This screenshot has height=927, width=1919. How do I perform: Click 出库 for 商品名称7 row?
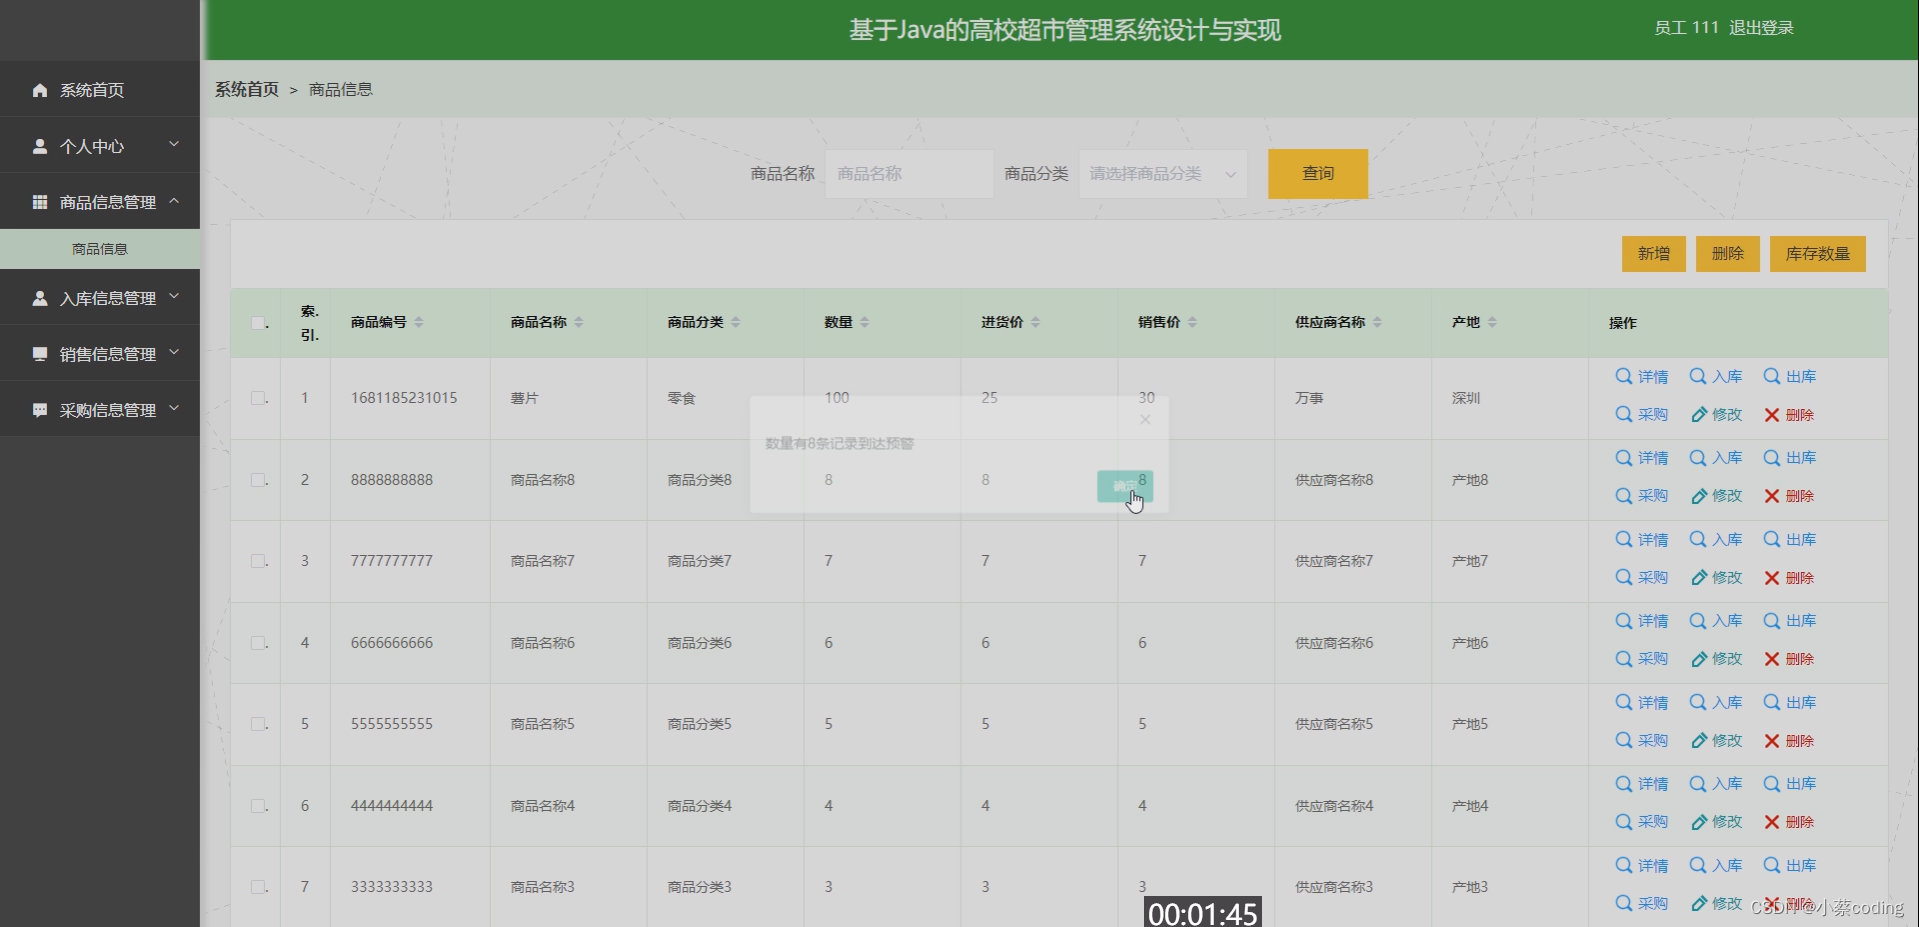1790,540
